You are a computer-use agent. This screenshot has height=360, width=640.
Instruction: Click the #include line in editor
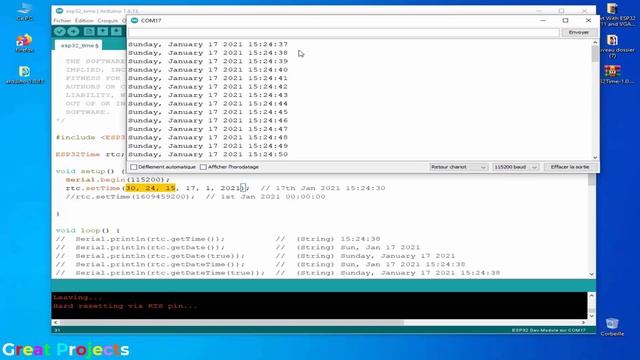pos(91,138)
